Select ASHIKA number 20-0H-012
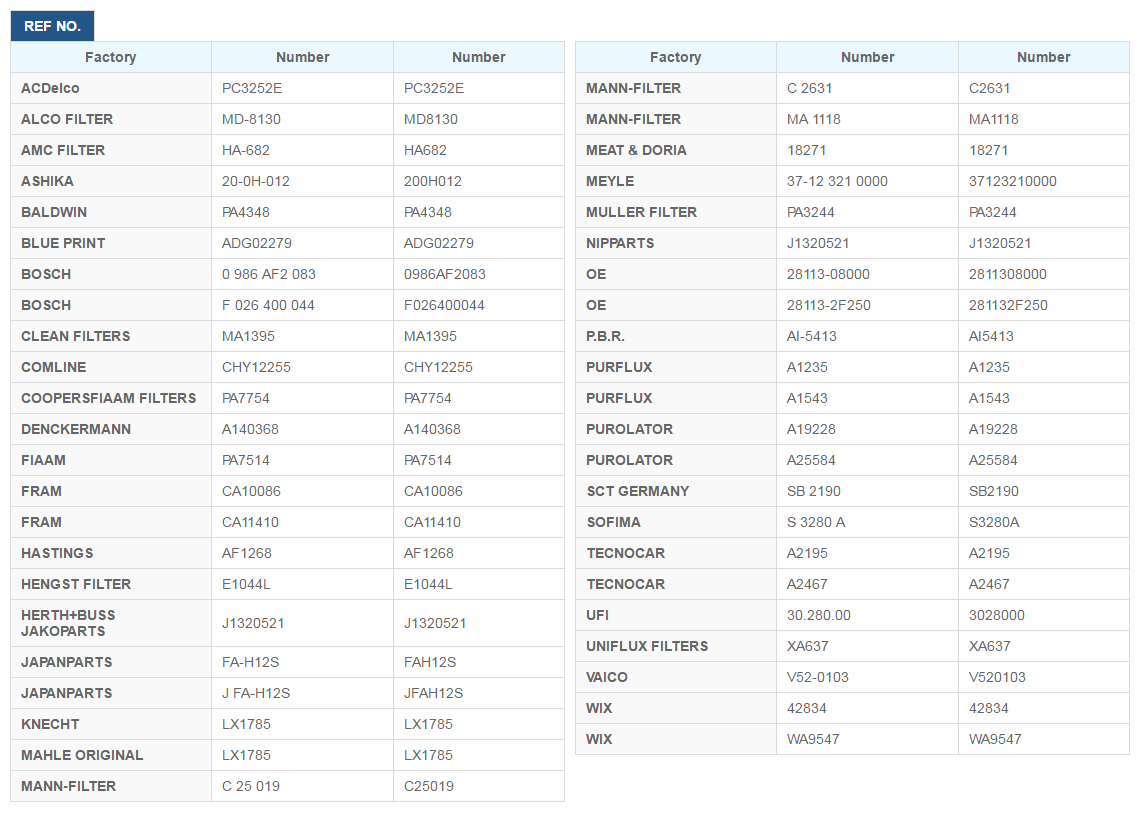This screenshot has height=813, width=1142. [x=256, y=181]
